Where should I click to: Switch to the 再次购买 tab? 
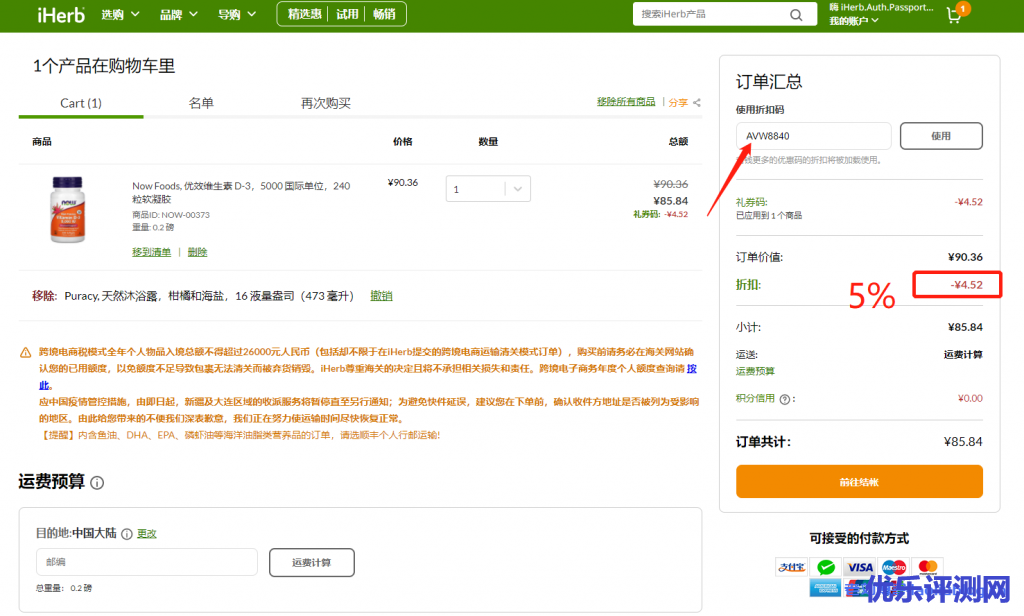[326, 103]
